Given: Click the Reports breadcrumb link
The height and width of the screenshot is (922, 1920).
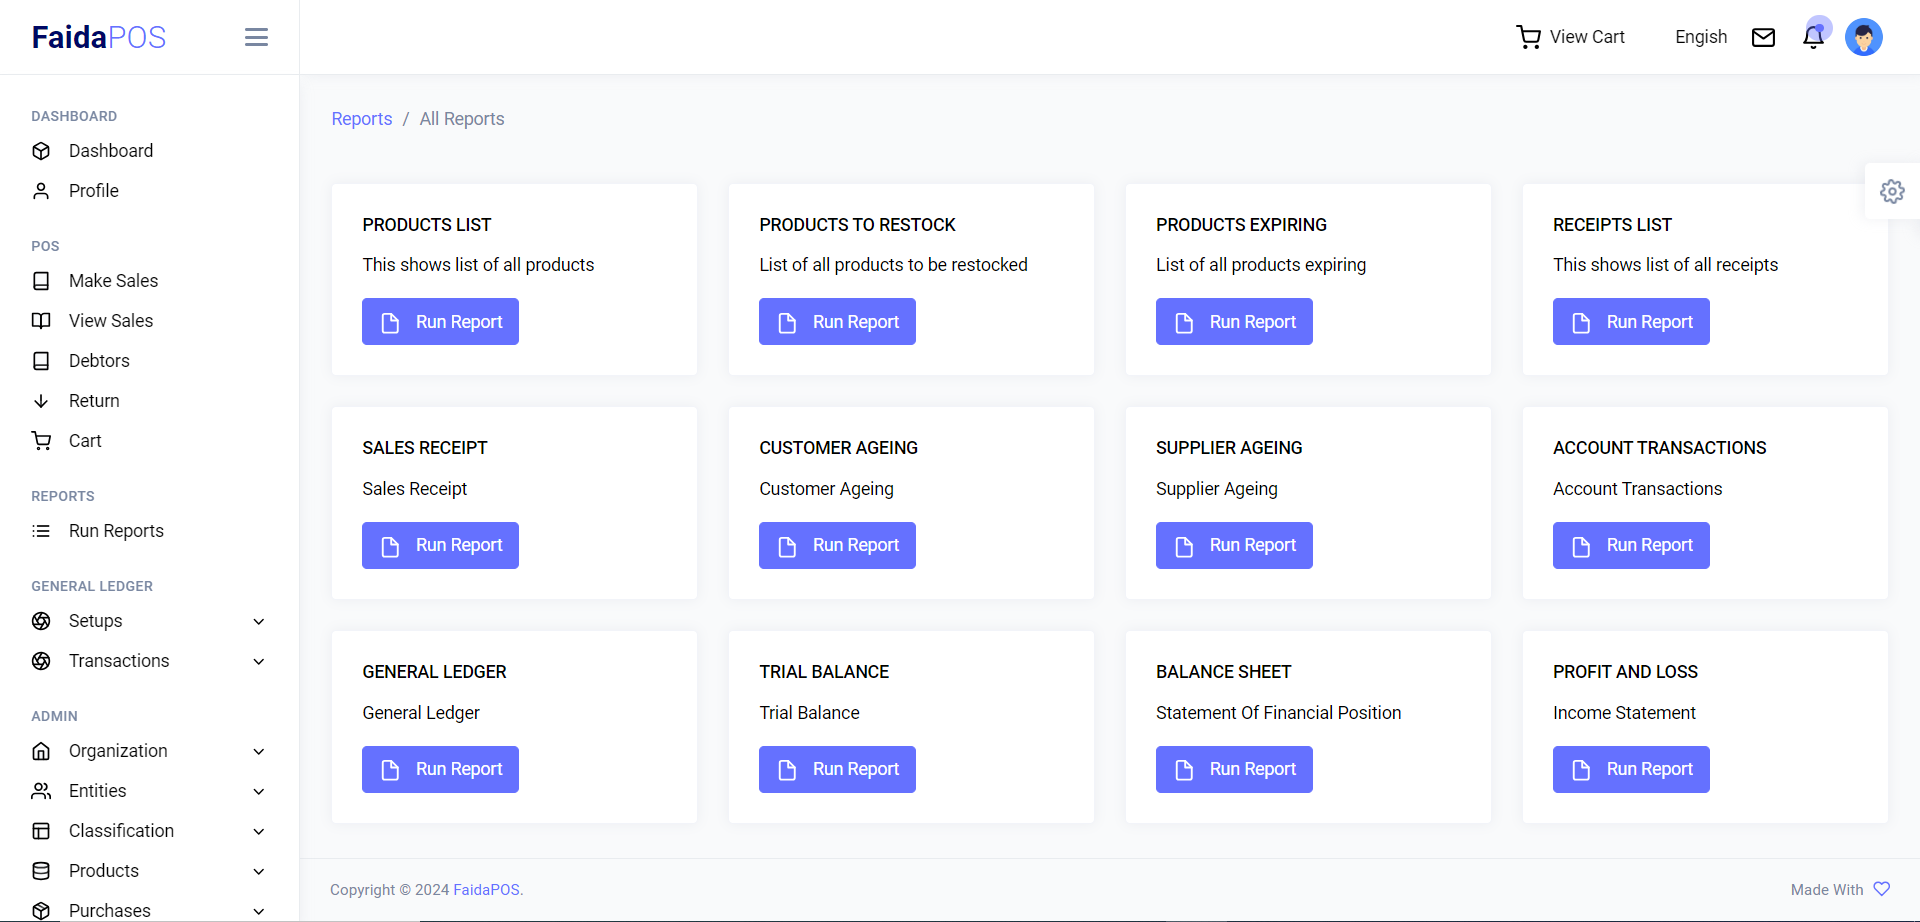Looking at the screenshot, I should 362,119.
